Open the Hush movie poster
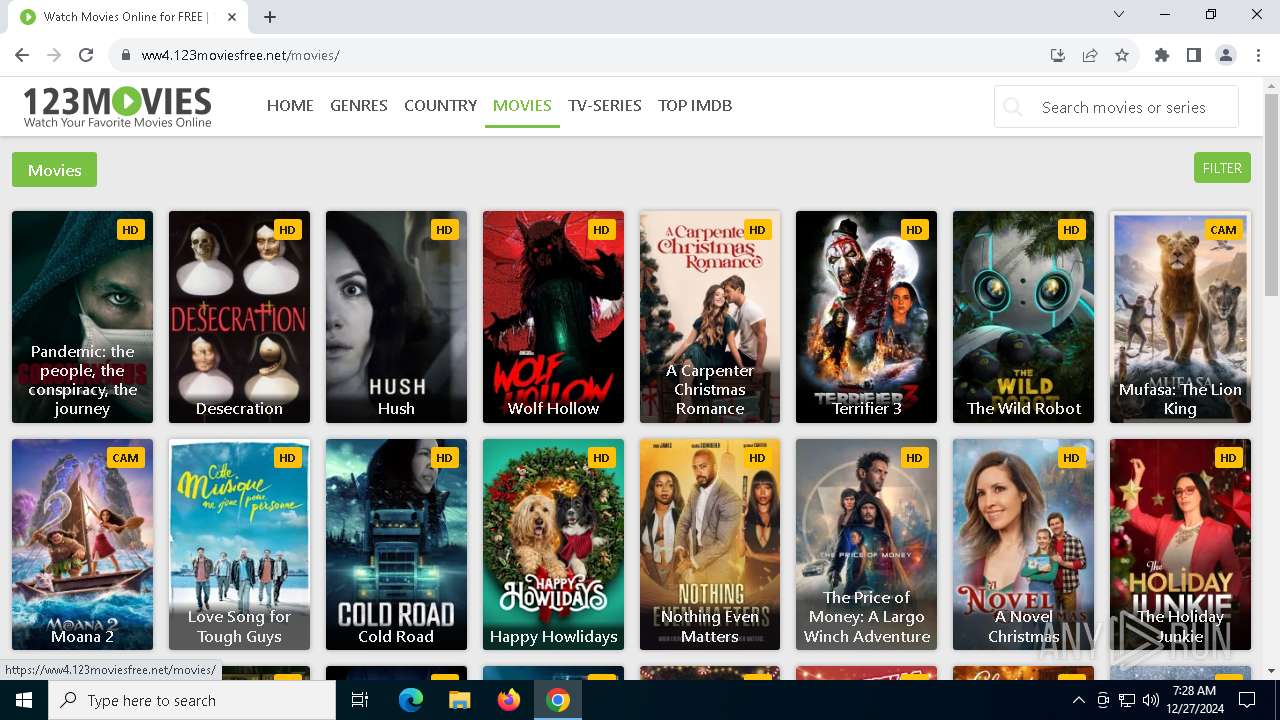 pos(396,317)
